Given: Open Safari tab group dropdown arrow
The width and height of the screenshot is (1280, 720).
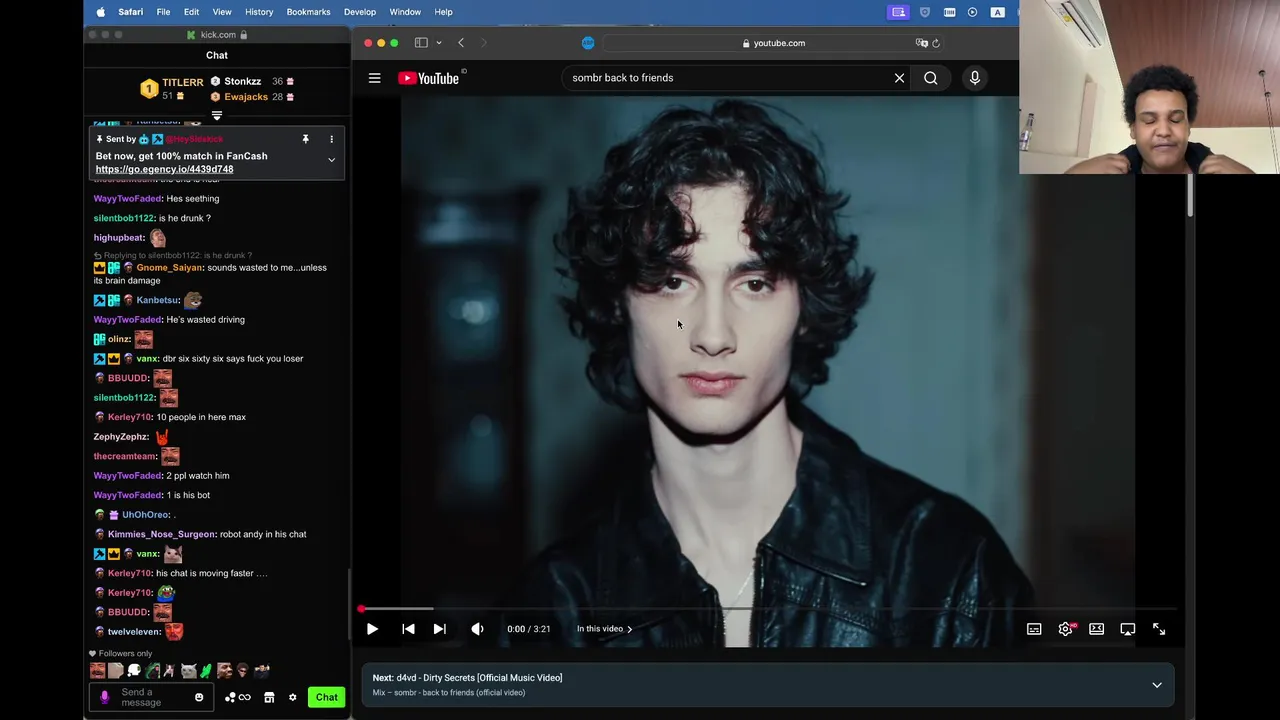Looking at the screenshot, I should [x=438, y=43].
